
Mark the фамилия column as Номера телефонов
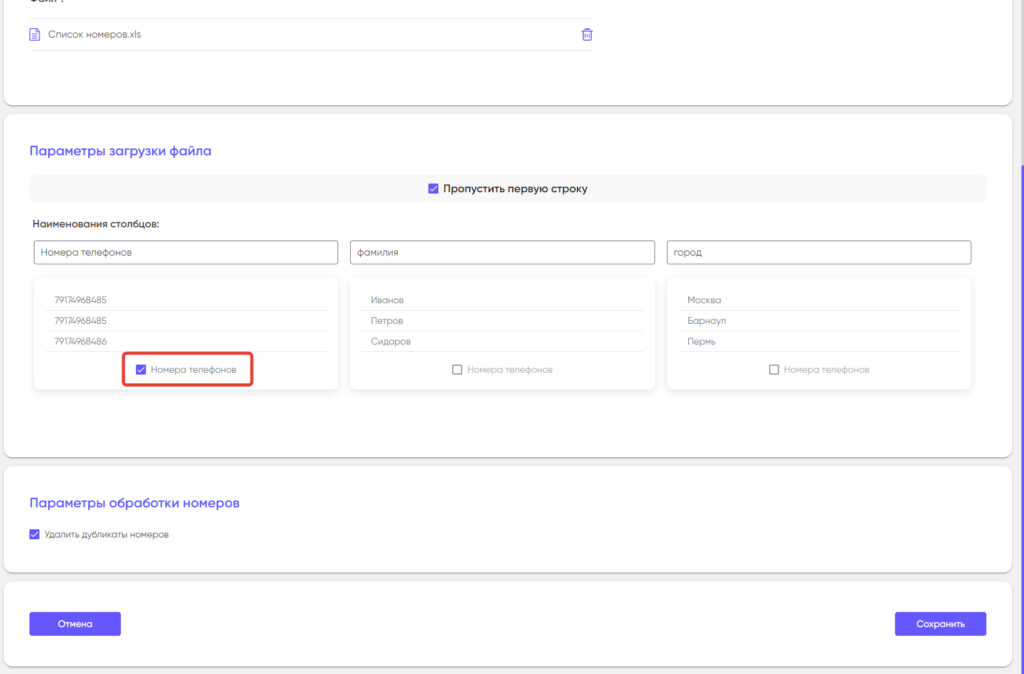[457, 370]
